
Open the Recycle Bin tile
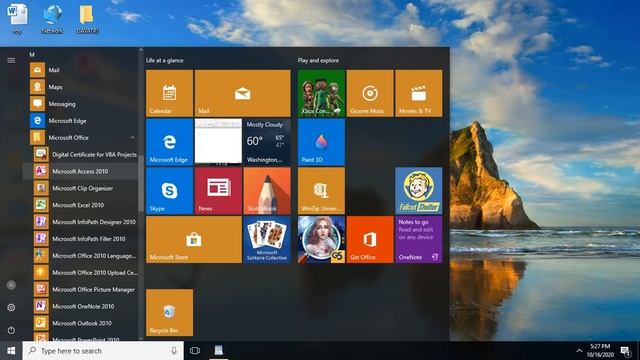(x=169, y=312)
